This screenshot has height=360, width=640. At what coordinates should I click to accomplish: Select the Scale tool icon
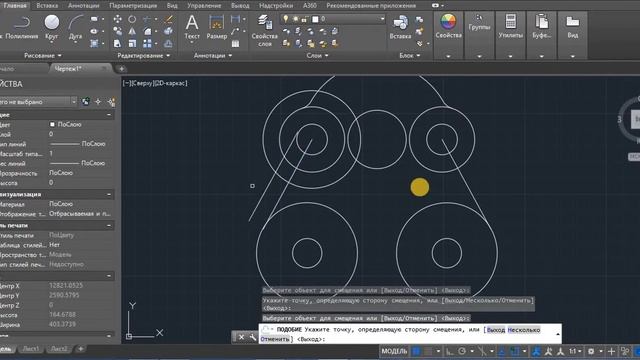pyautogui.click(x=132, y=43)
